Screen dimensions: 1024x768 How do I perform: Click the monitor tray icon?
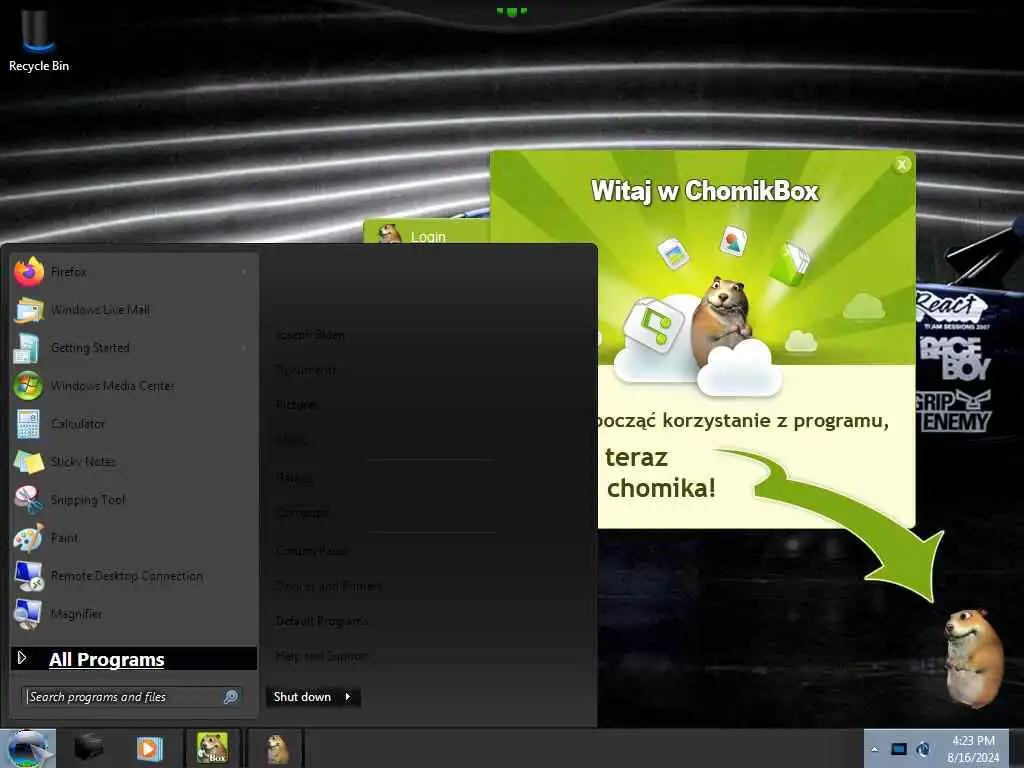pos(899,749)
